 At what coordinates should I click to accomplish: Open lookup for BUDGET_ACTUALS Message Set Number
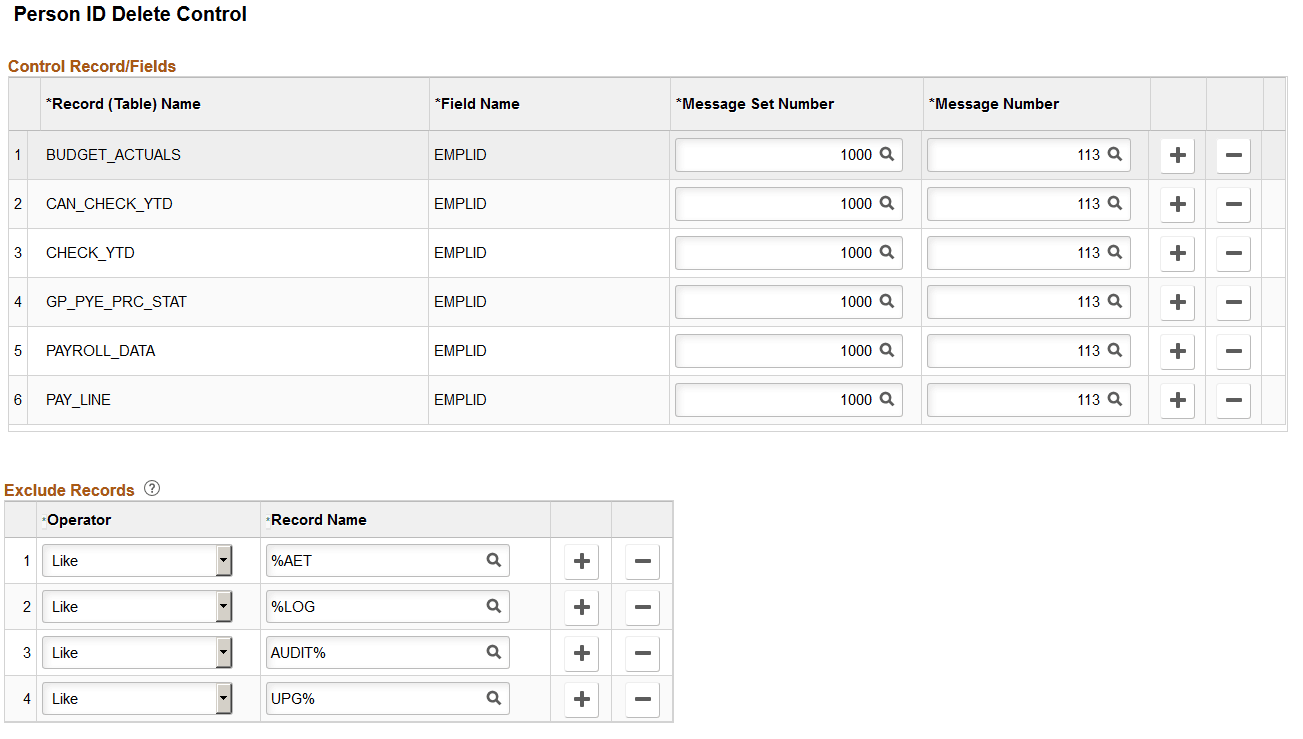[x=888, y=155]
